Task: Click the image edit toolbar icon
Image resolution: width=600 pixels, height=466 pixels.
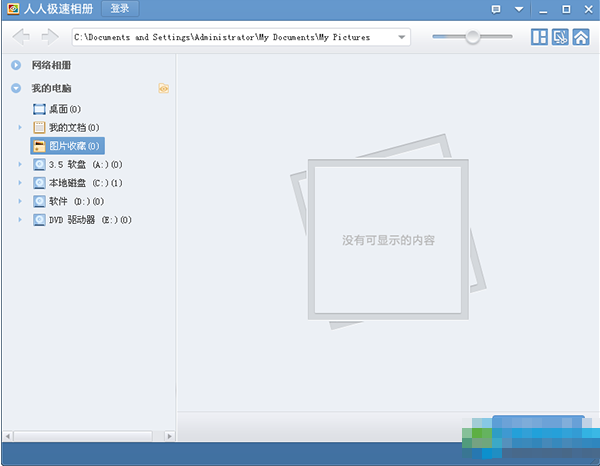Action: click(560, 37)
